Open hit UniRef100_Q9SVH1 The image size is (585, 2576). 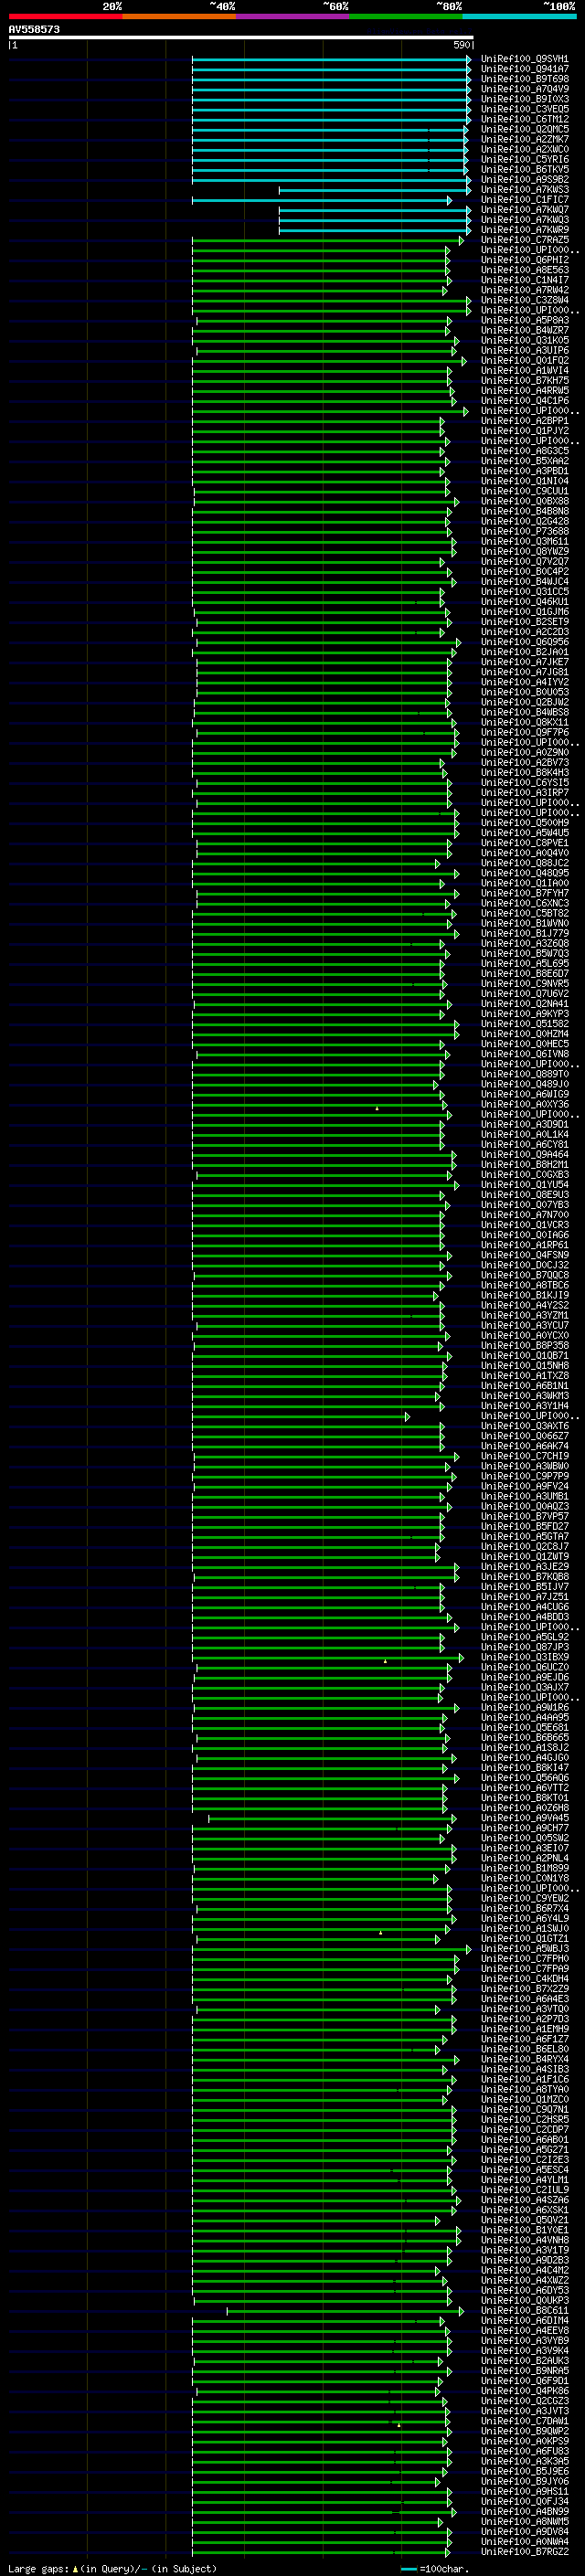525,59
